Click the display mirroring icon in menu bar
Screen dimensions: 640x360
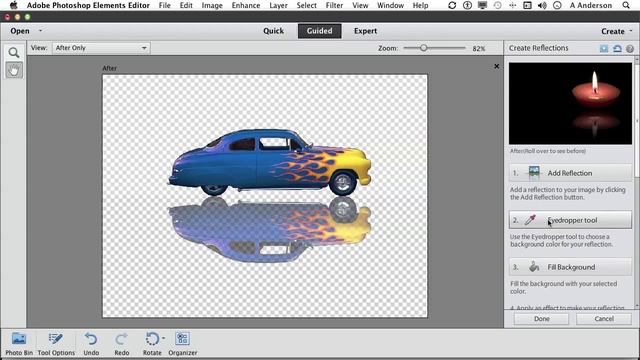tap(482, 5)
